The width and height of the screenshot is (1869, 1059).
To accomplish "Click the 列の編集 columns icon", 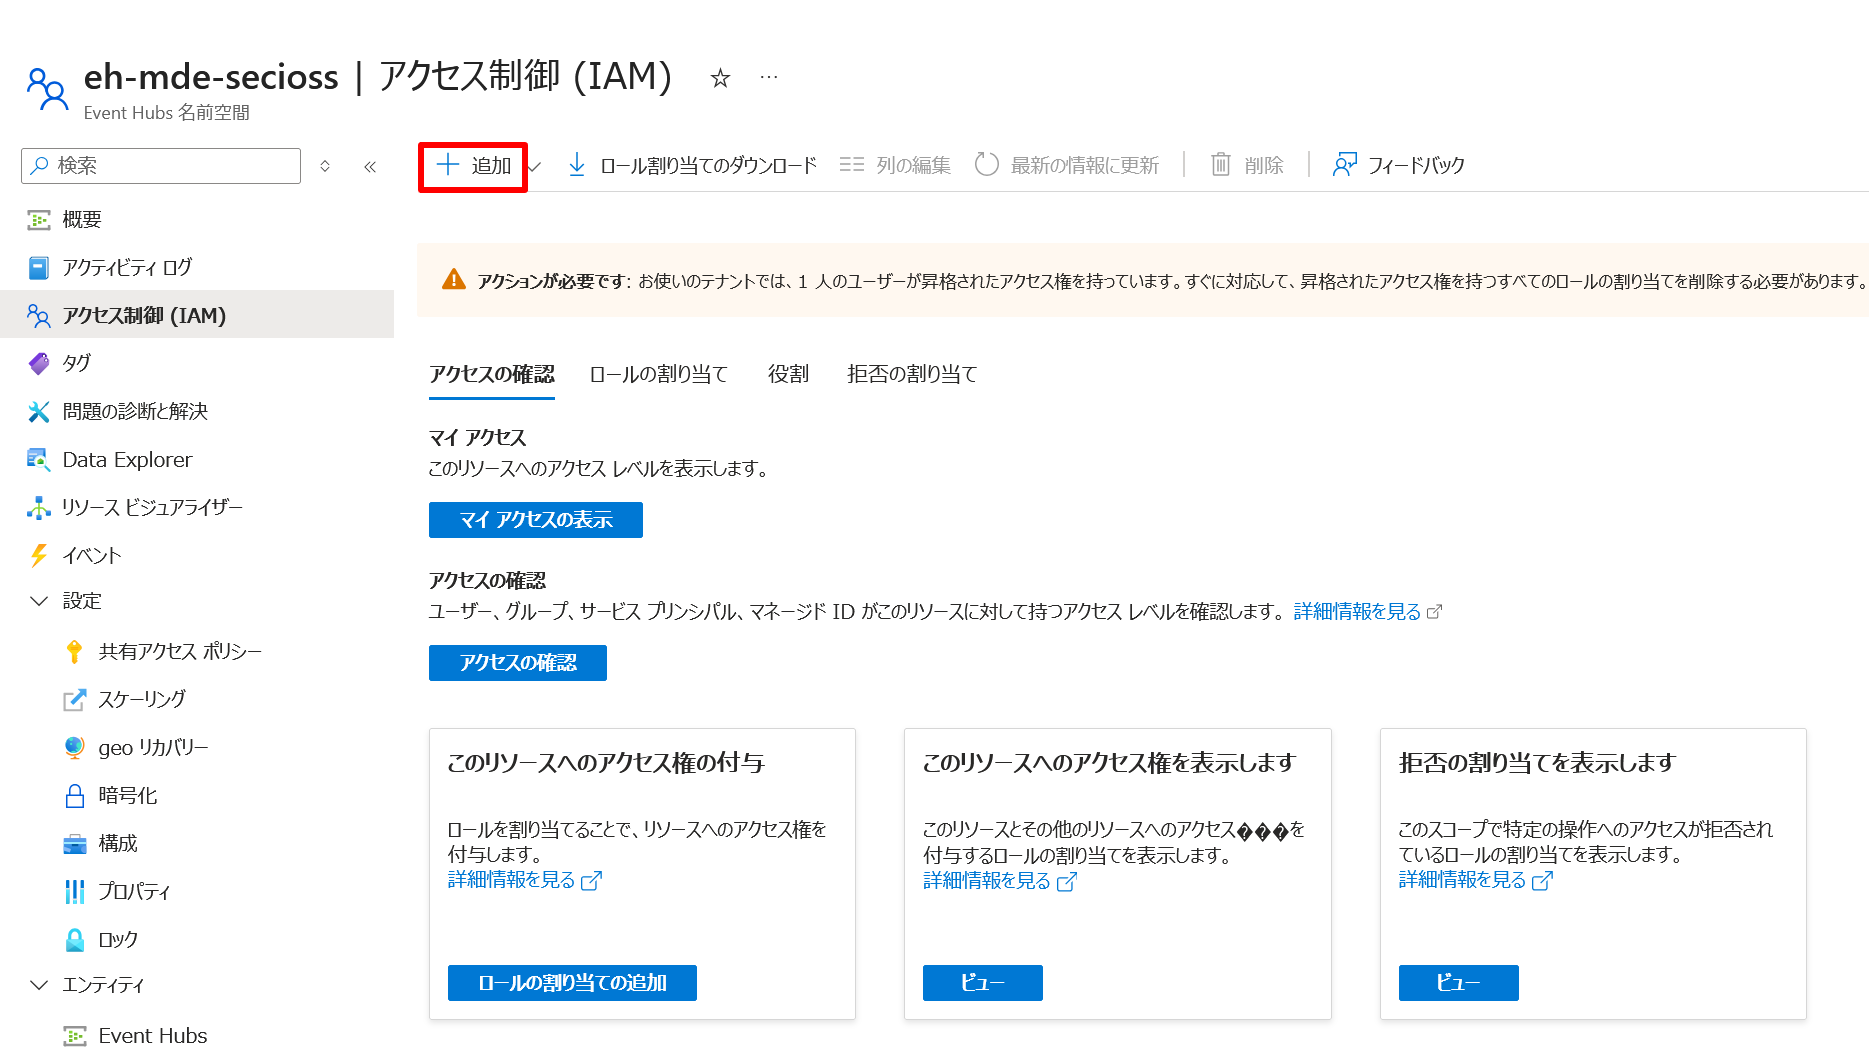I will tap(852, 165).
